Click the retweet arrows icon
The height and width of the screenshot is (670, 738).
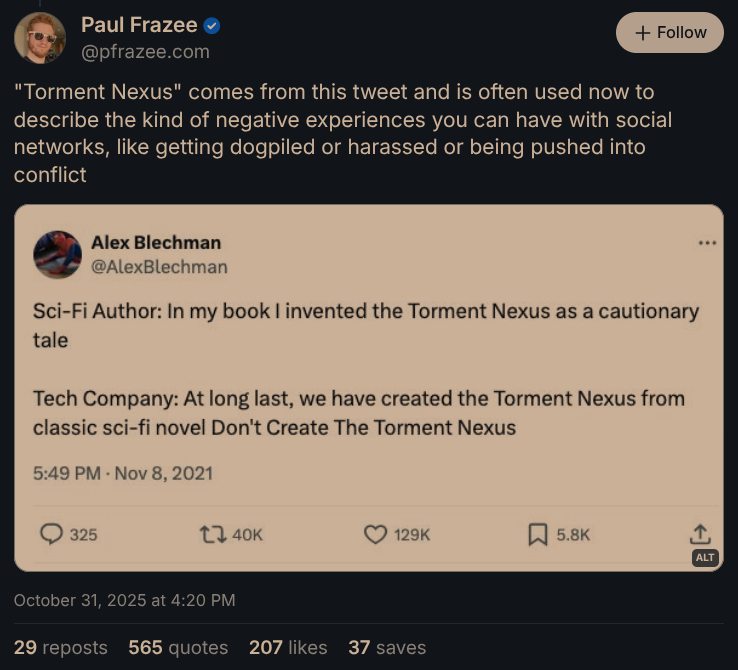pyautogui.click(x=213, y=535)
